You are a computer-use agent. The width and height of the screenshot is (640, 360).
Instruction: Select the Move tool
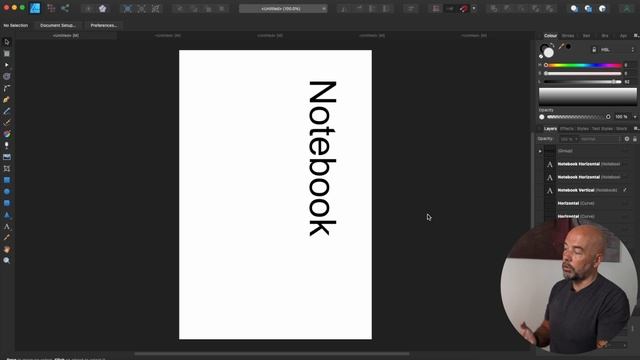click(x=7, y=42)
